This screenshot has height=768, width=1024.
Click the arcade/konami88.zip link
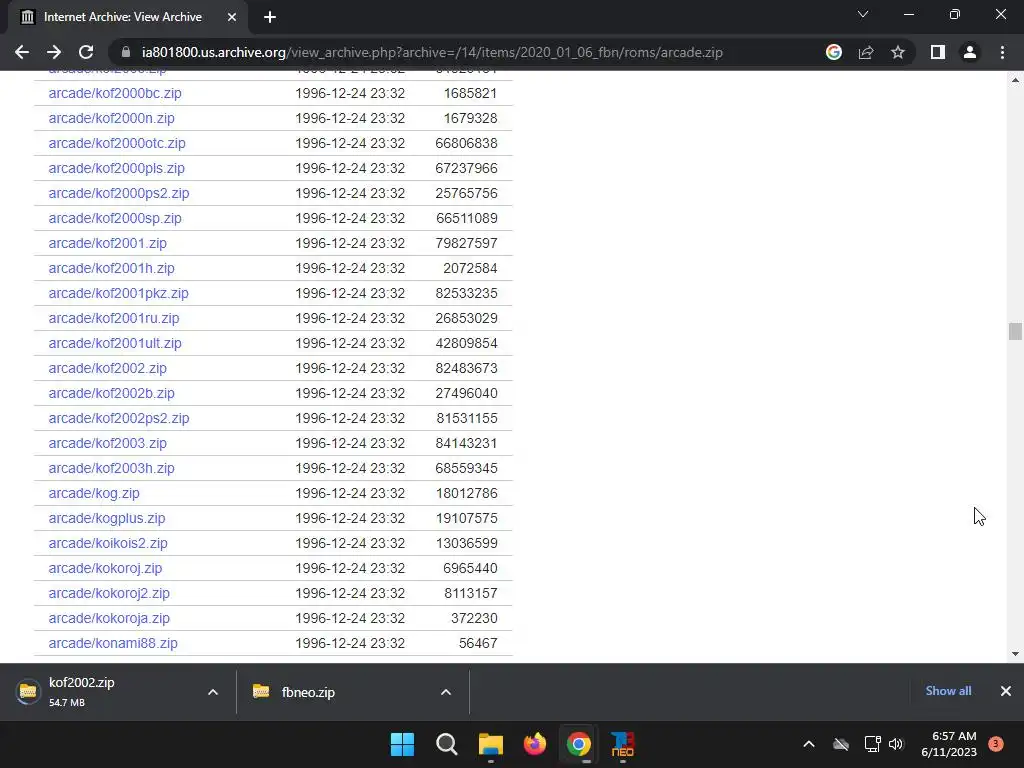tap(113, 643)
